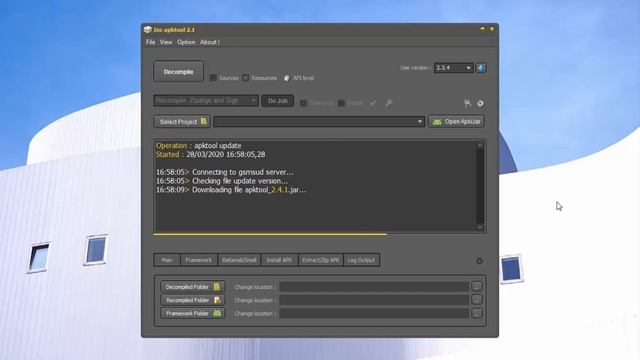Click the Framework Folder location field
Screen dimensions: 640x360
coord(373,313)
